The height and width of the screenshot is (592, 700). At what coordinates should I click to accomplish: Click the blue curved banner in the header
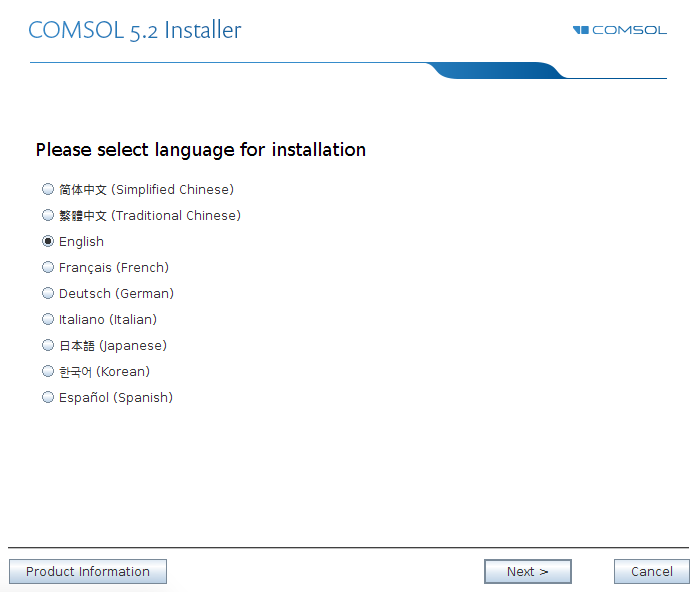[x=496, y=71]
